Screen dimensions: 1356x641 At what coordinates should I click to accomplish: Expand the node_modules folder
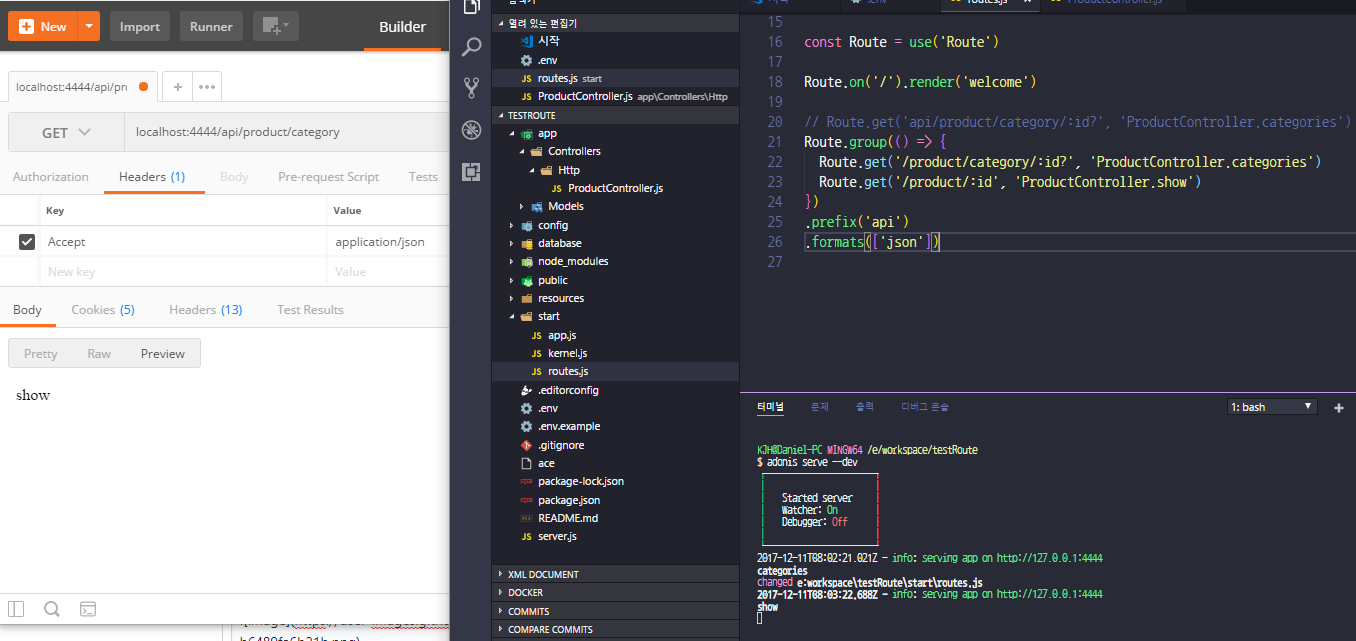tap(513, 262)
